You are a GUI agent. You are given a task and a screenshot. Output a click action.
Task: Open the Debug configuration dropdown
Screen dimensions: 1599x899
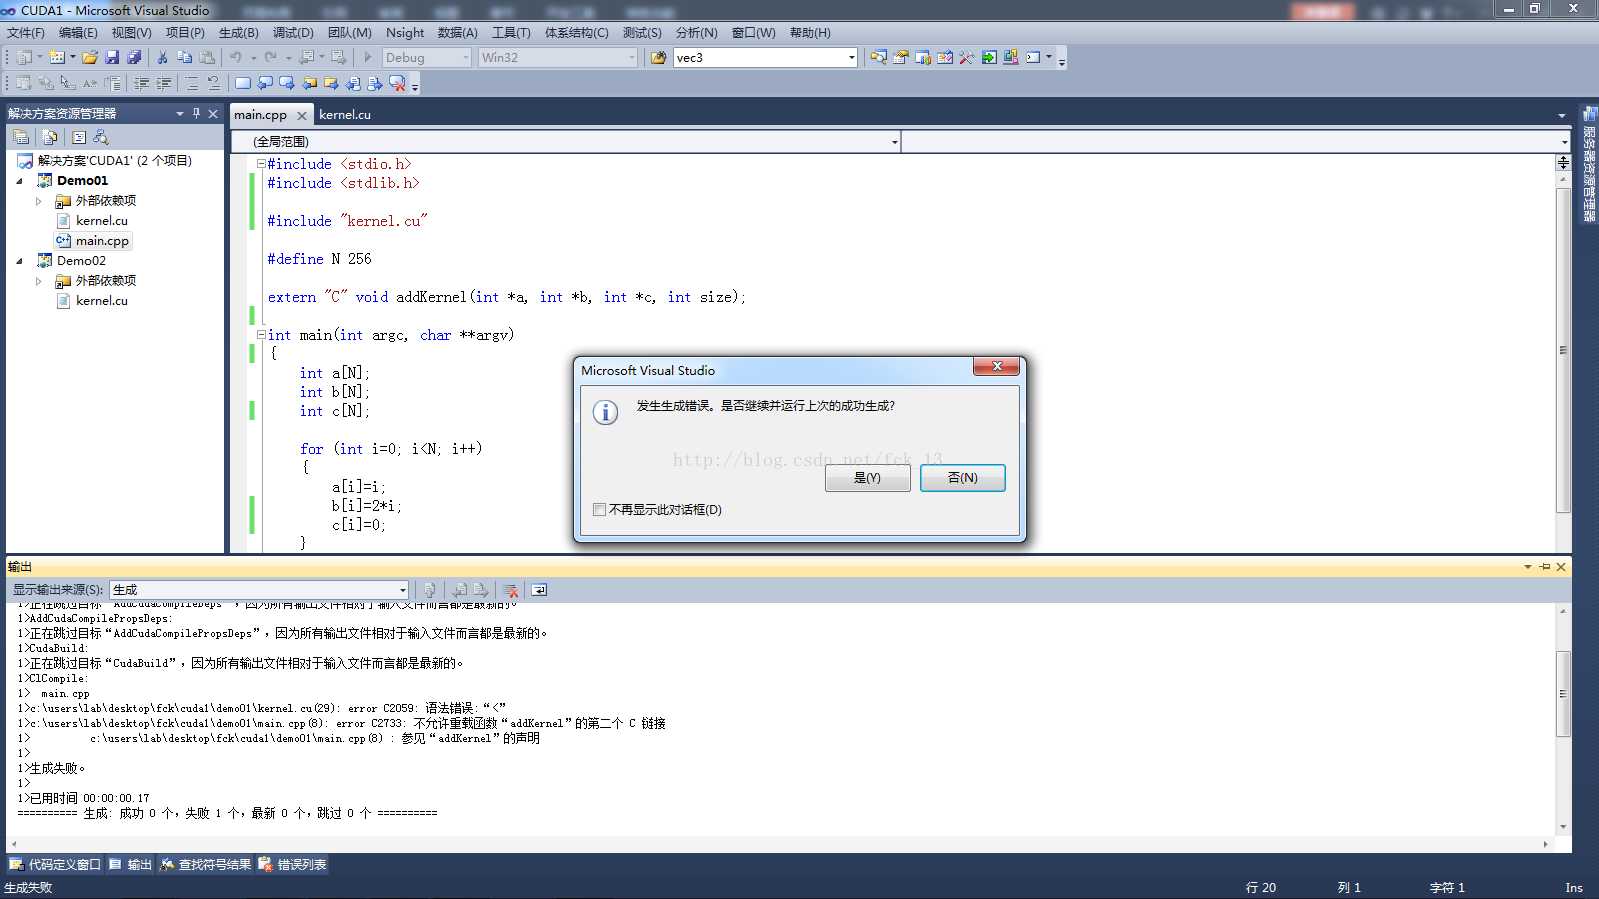pyautogui.click(x=426, y=58)
